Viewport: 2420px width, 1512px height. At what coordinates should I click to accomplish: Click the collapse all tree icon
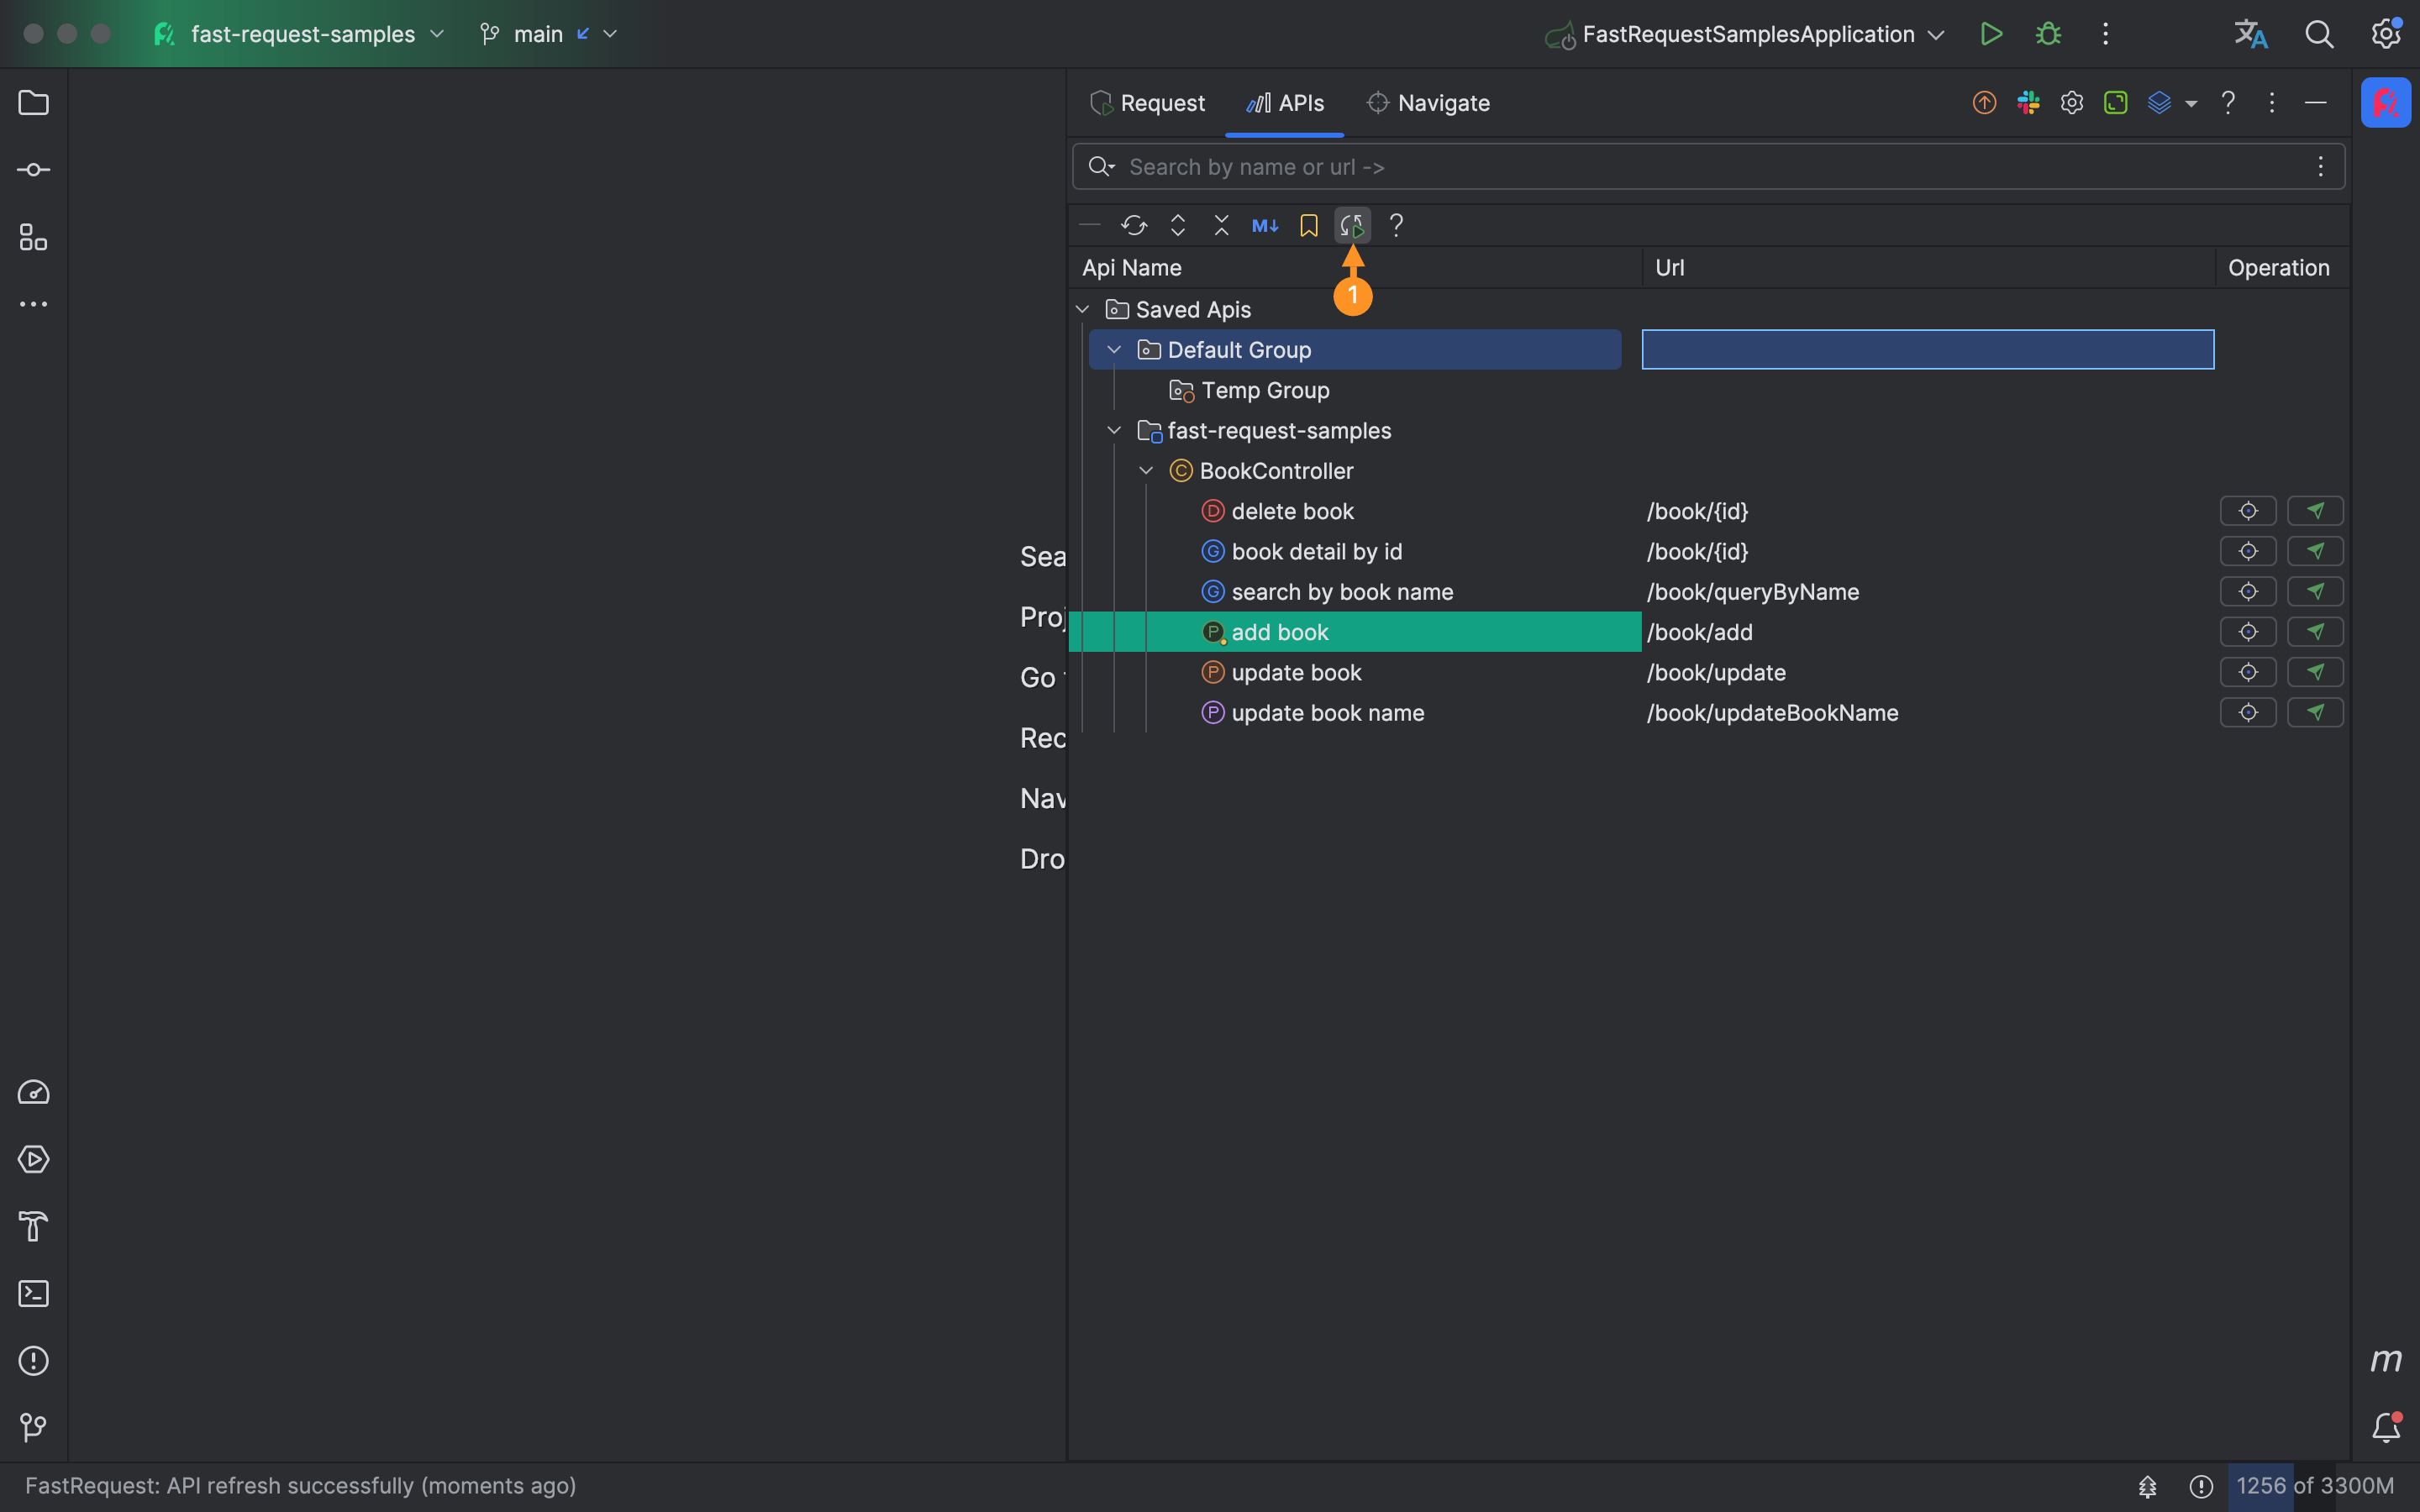pyautogui.click(x=1221, y=225)
